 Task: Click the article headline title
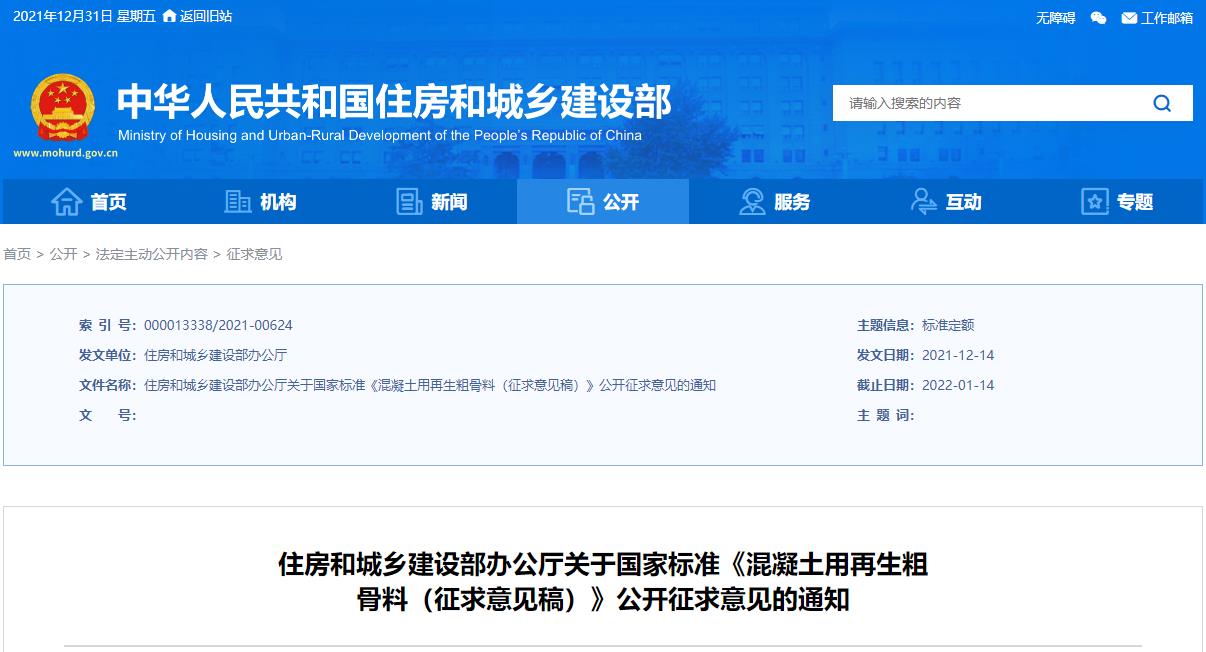coord(603,582)
